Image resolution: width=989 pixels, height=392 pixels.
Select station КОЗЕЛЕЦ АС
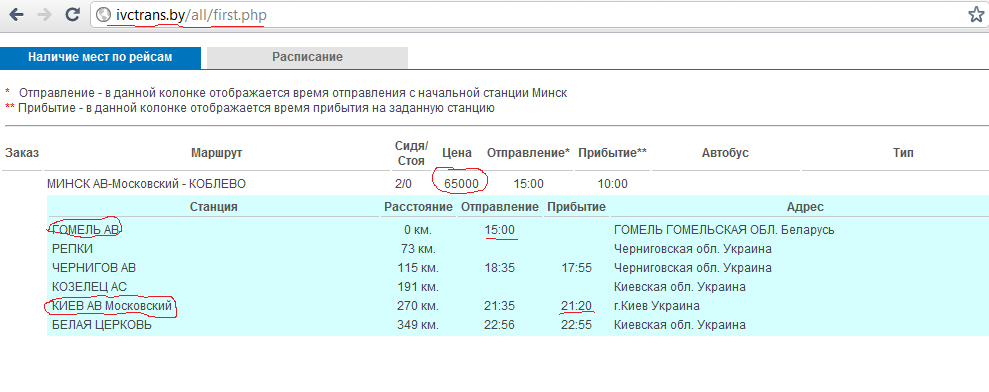(90, 287)
